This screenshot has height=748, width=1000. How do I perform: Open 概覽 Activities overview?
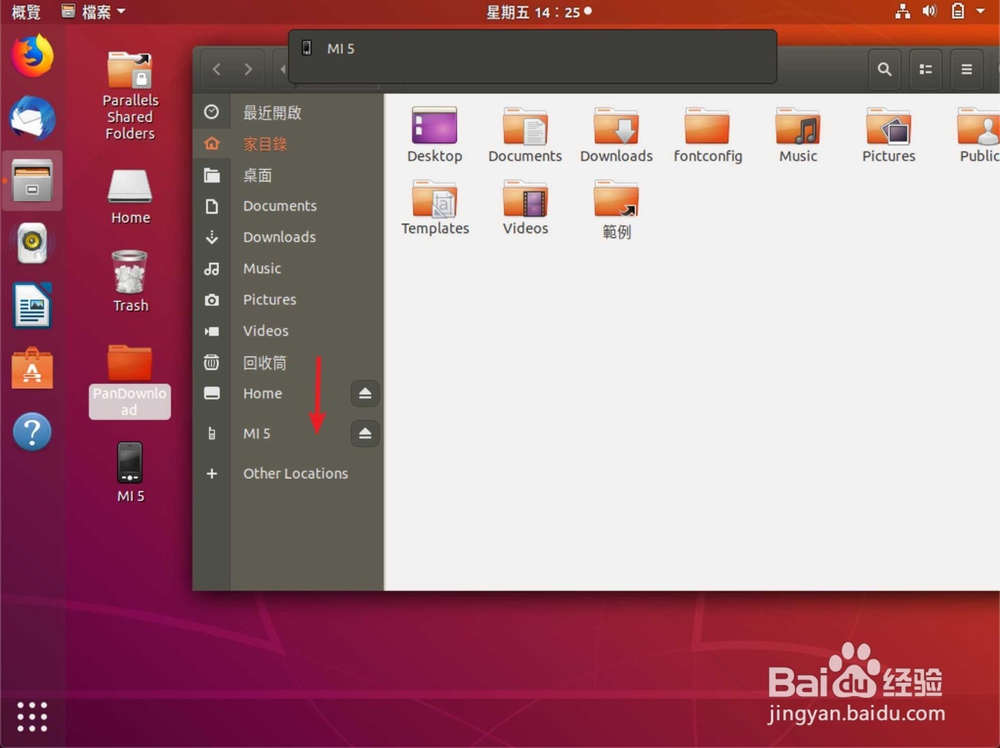click(x=26, y=11)
